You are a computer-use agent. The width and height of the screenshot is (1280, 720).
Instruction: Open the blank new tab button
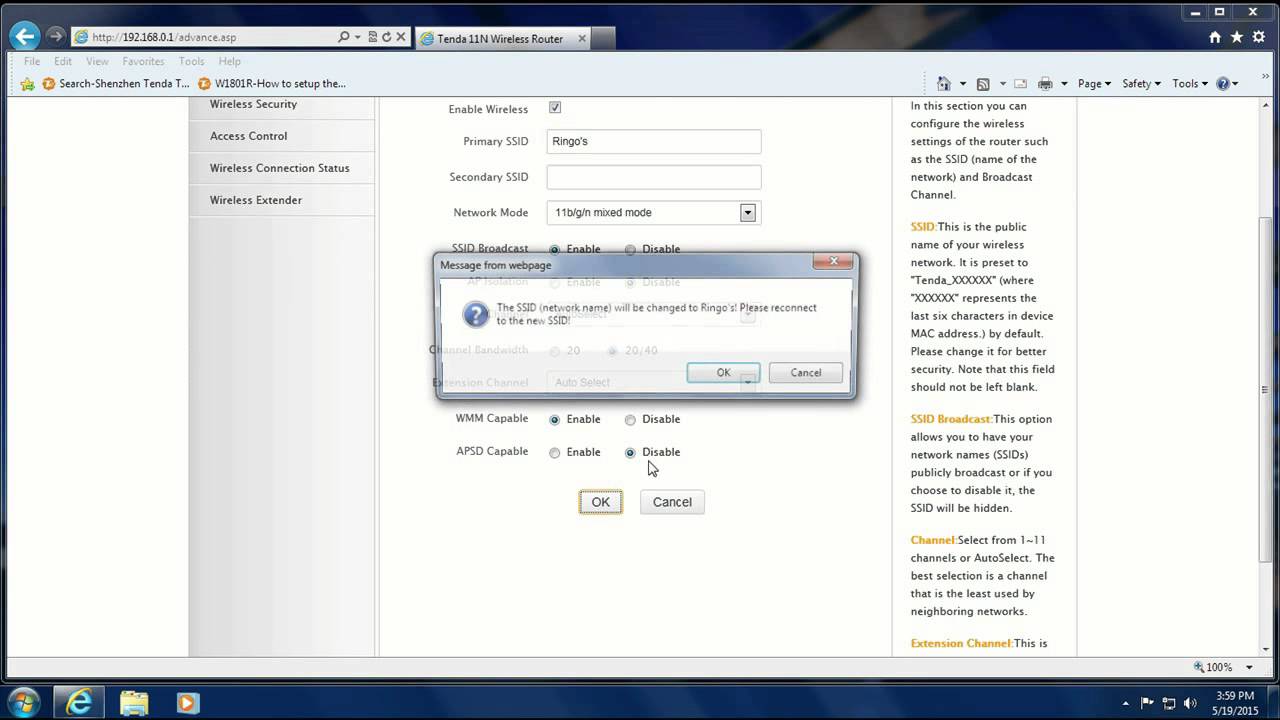602,38
